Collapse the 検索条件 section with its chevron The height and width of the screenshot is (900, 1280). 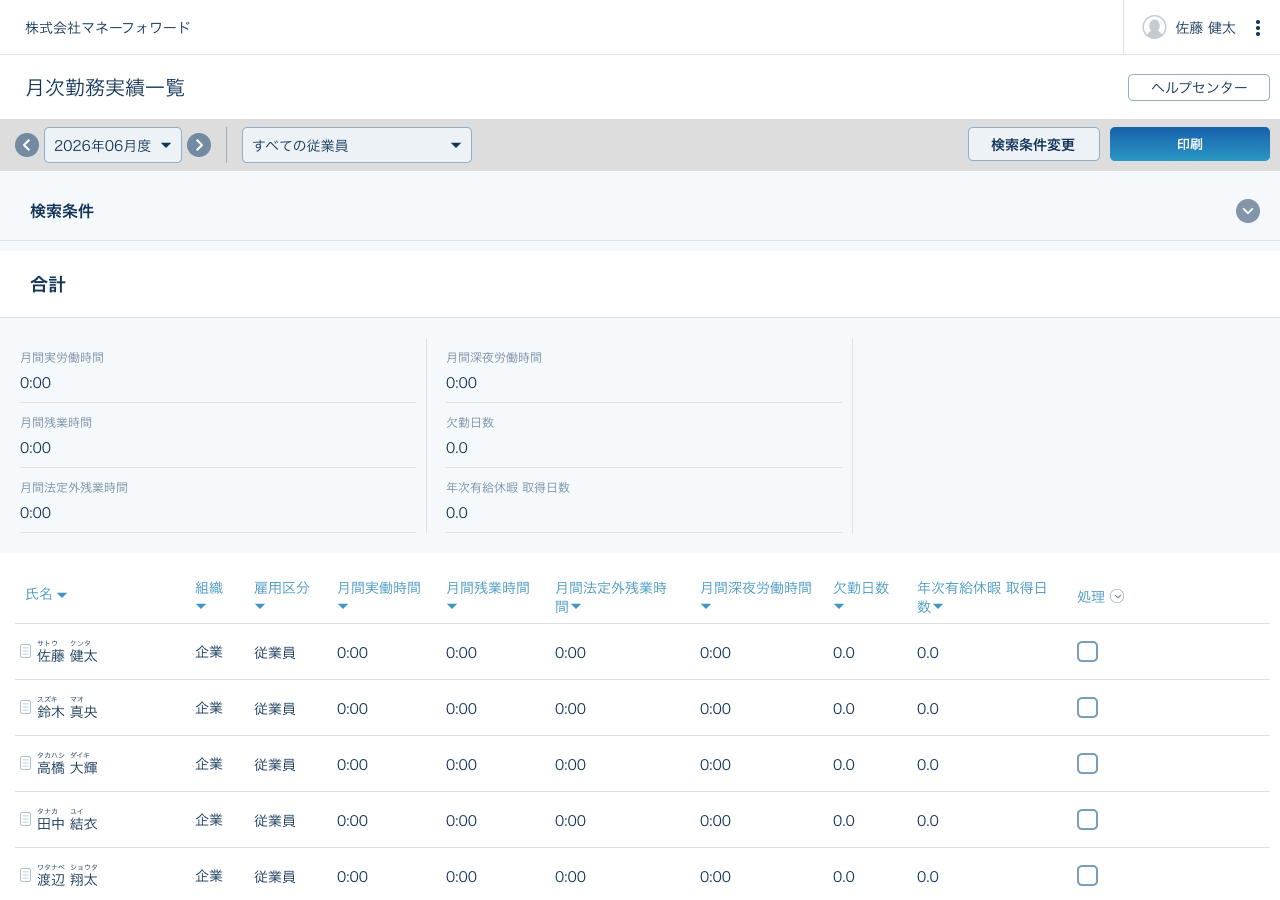click(1247, 211)
